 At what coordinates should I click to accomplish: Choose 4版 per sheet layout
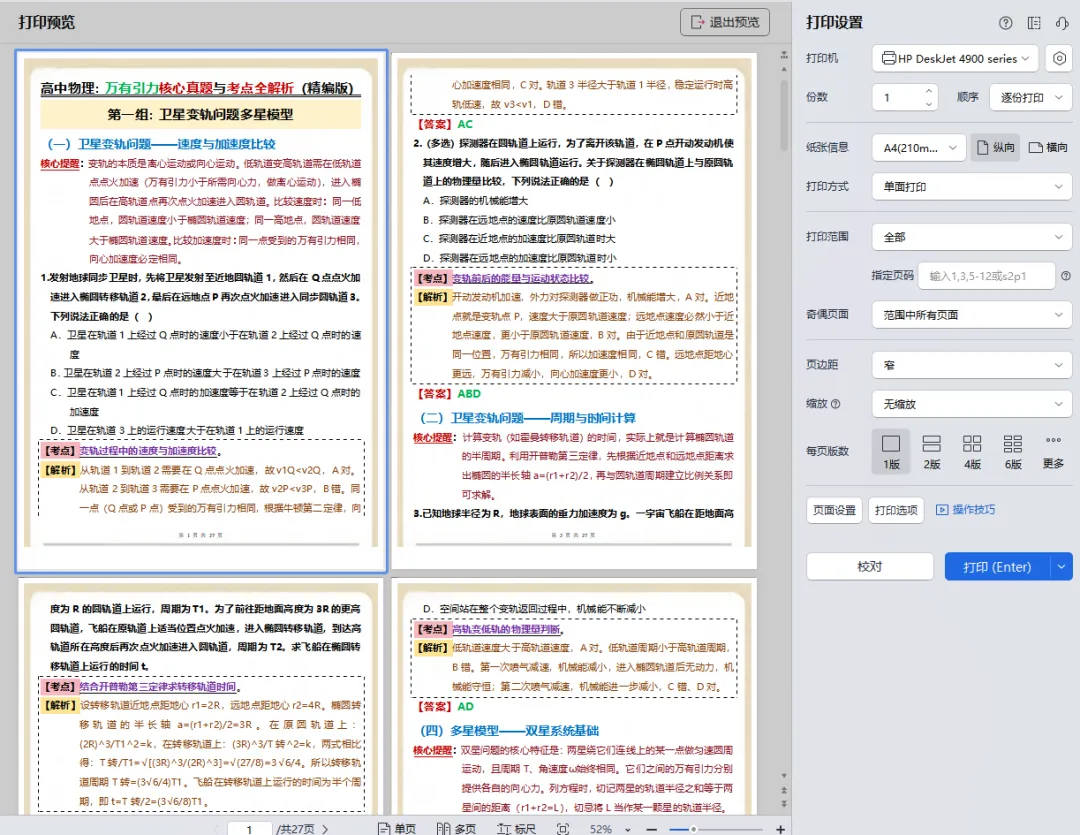[x=972, y=451]
